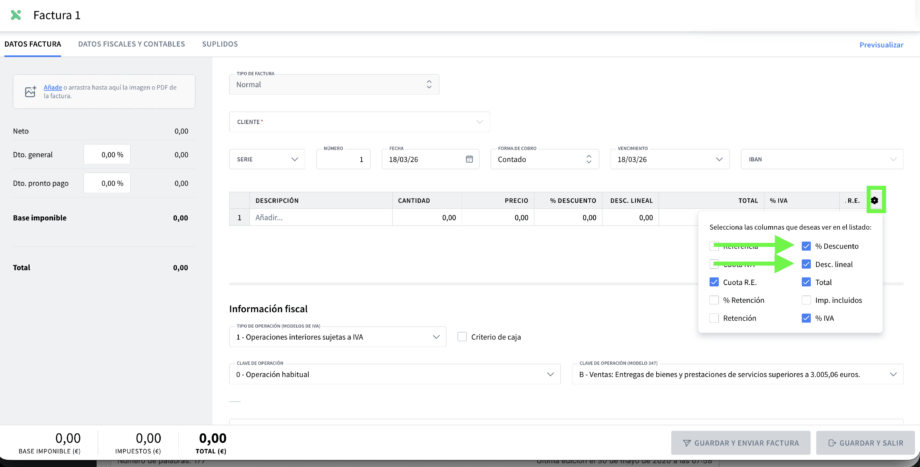Viewport: 920px width, 467px height.
Task: Click the filter icon on Guardar y enviar factura
Action: 687,442
